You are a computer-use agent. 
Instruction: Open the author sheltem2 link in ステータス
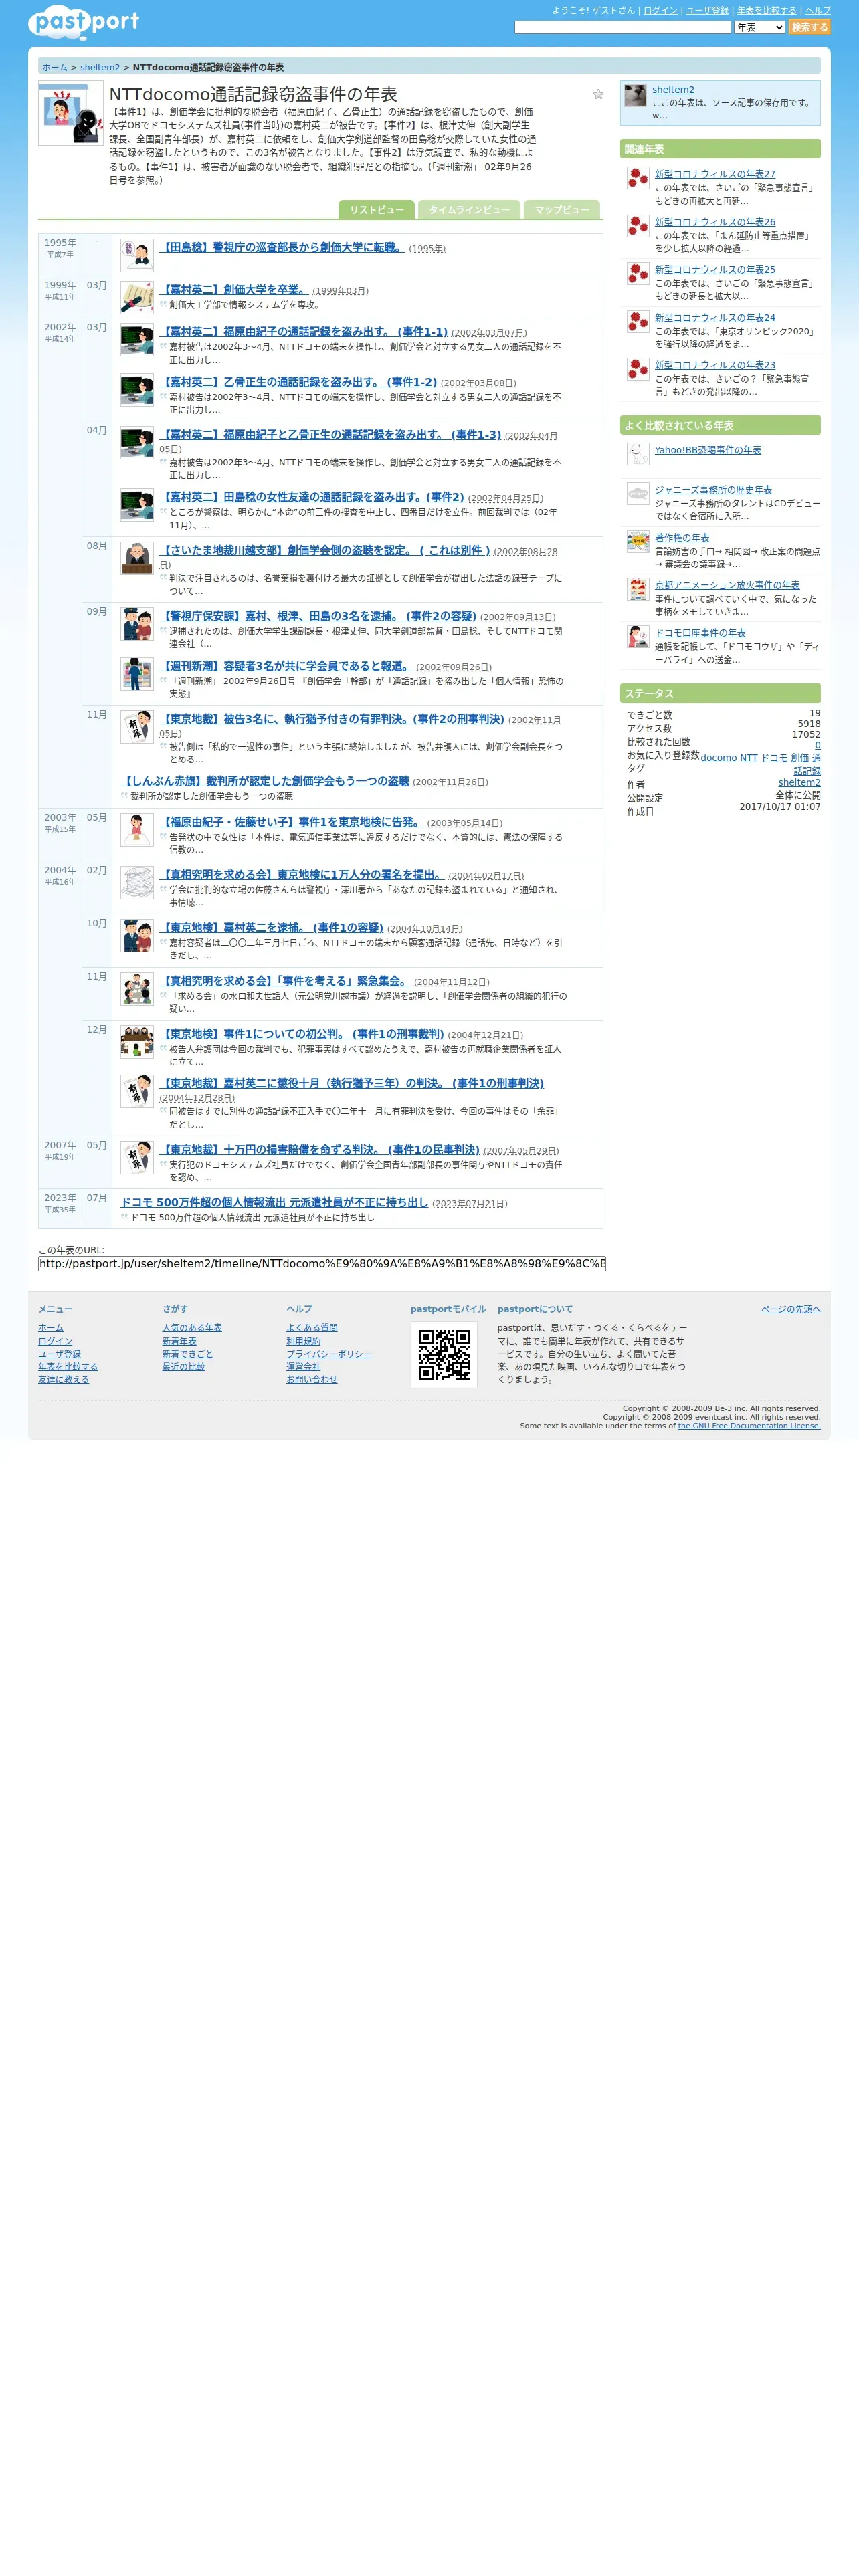click(799, 783)
